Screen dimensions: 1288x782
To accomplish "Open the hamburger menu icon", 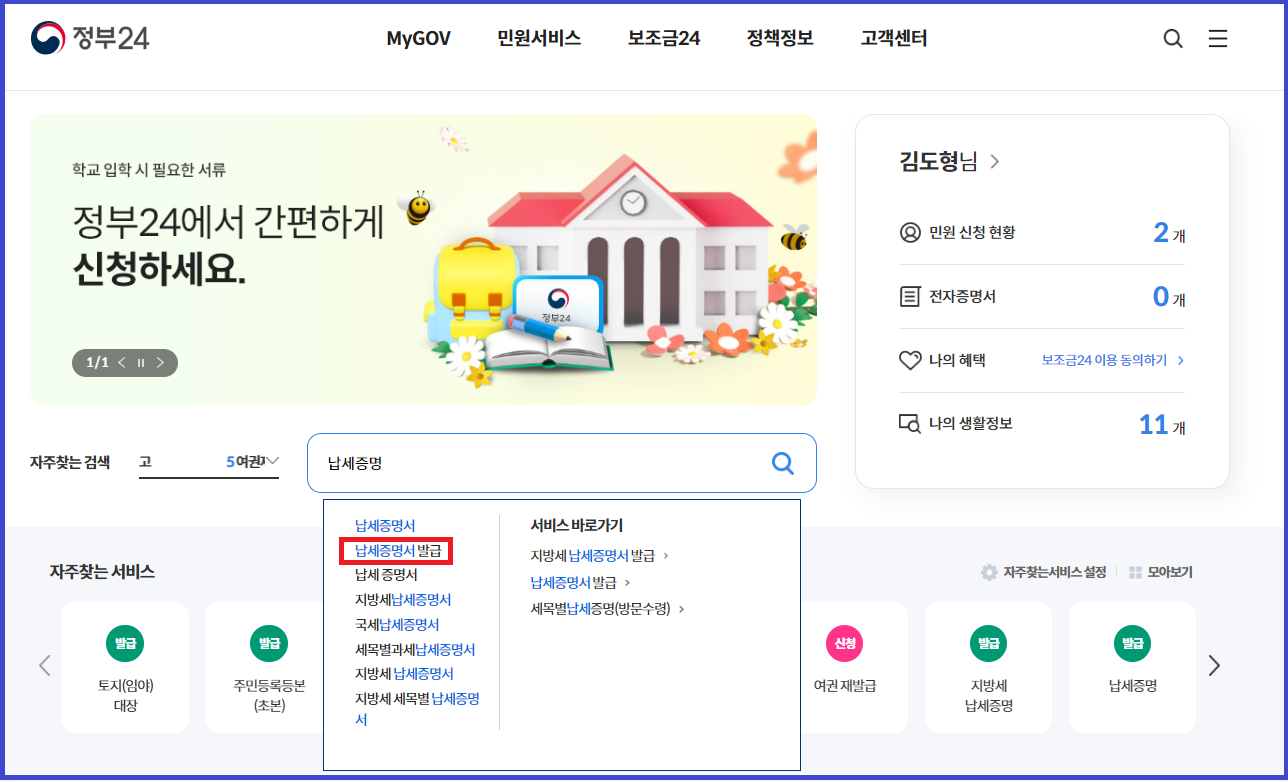I will 1217,39.
